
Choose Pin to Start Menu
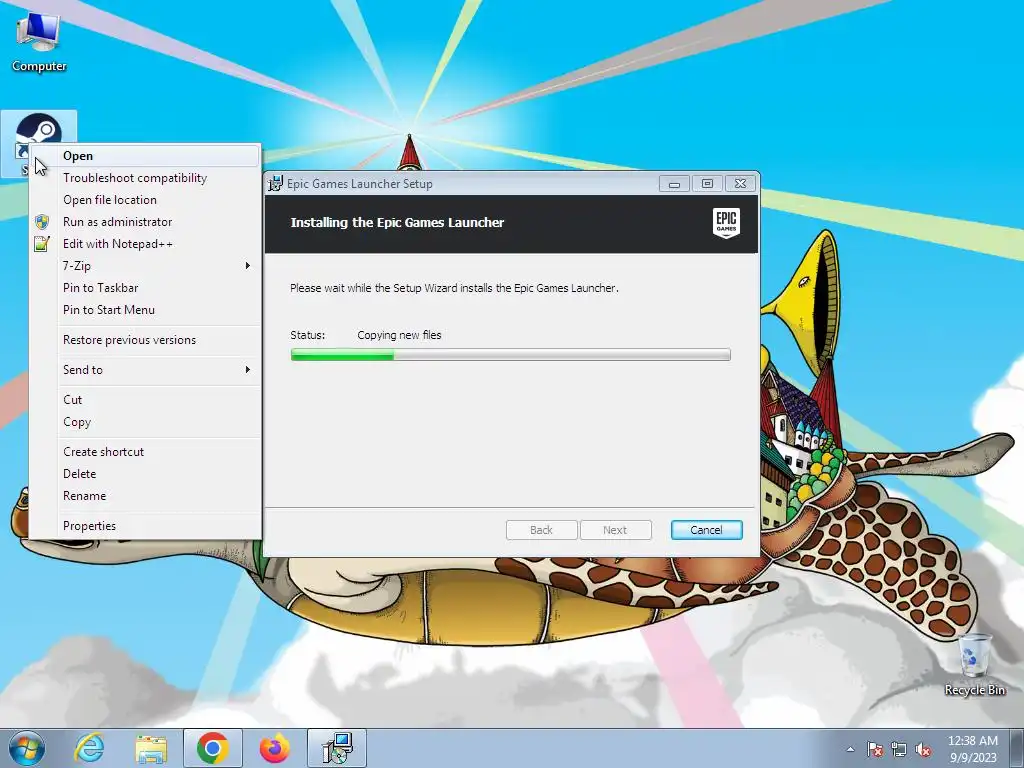(x=145, y=310)
